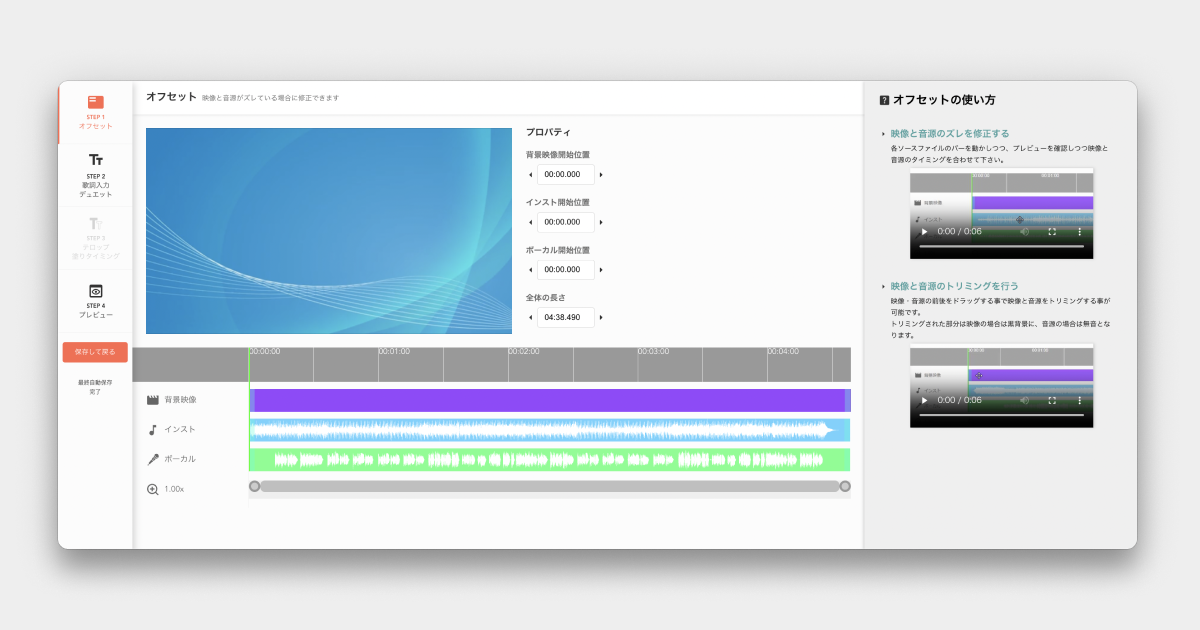Open the Step 4 preview eye icon
Screen dimensions: 1200x630
pos(96,291)
